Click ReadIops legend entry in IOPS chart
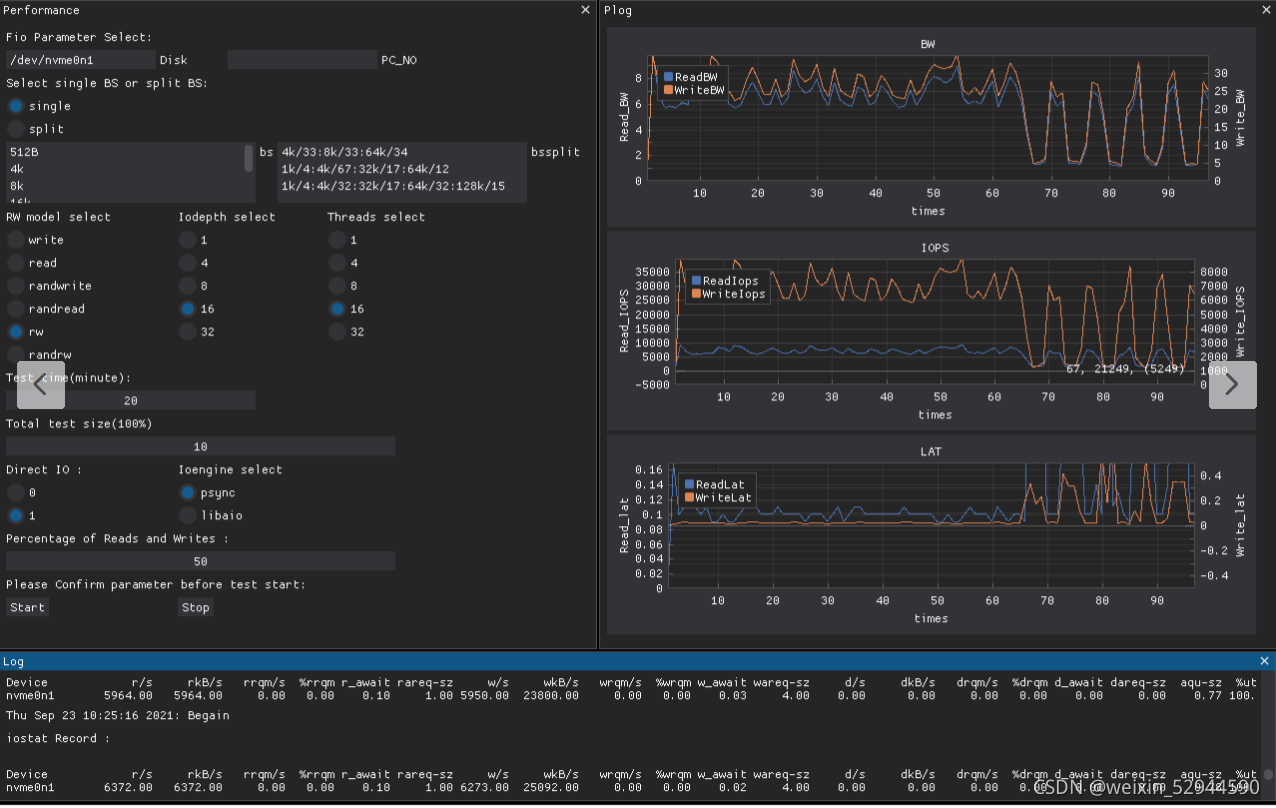The image size is (1276, 808). click(724, 281)
